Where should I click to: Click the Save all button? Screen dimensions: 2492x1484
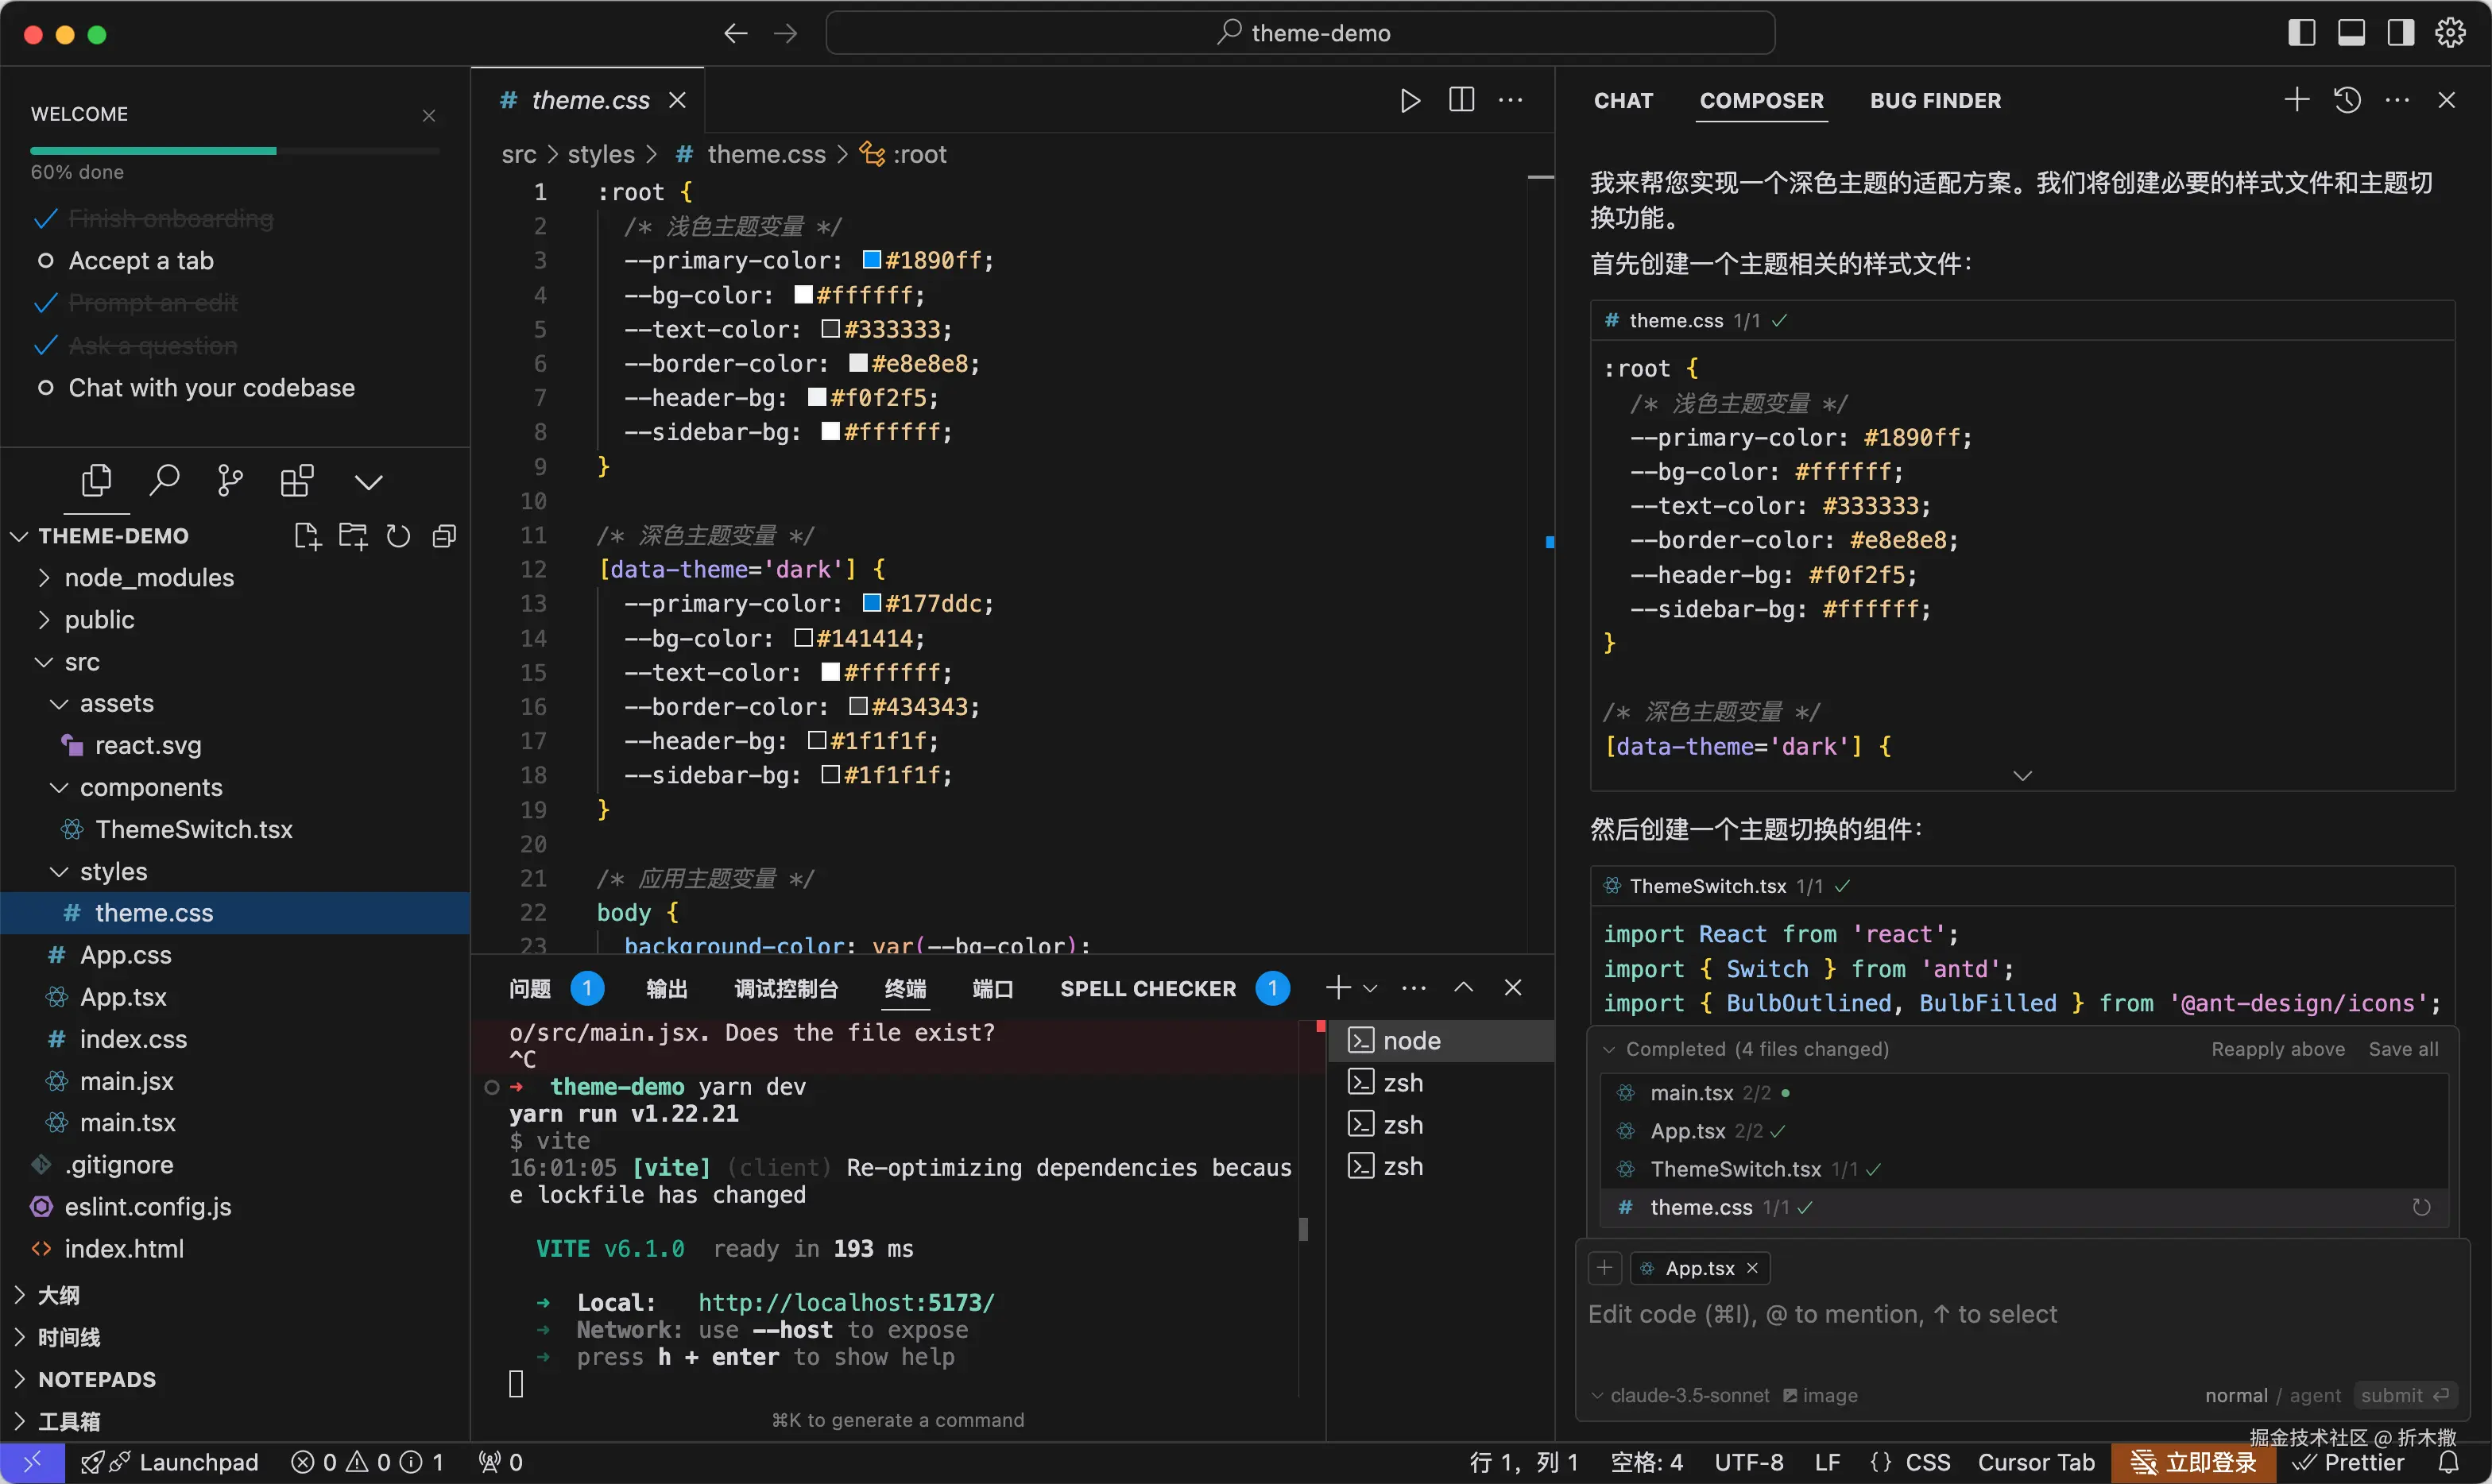pyautogui.click(x=2403, y=1049)
